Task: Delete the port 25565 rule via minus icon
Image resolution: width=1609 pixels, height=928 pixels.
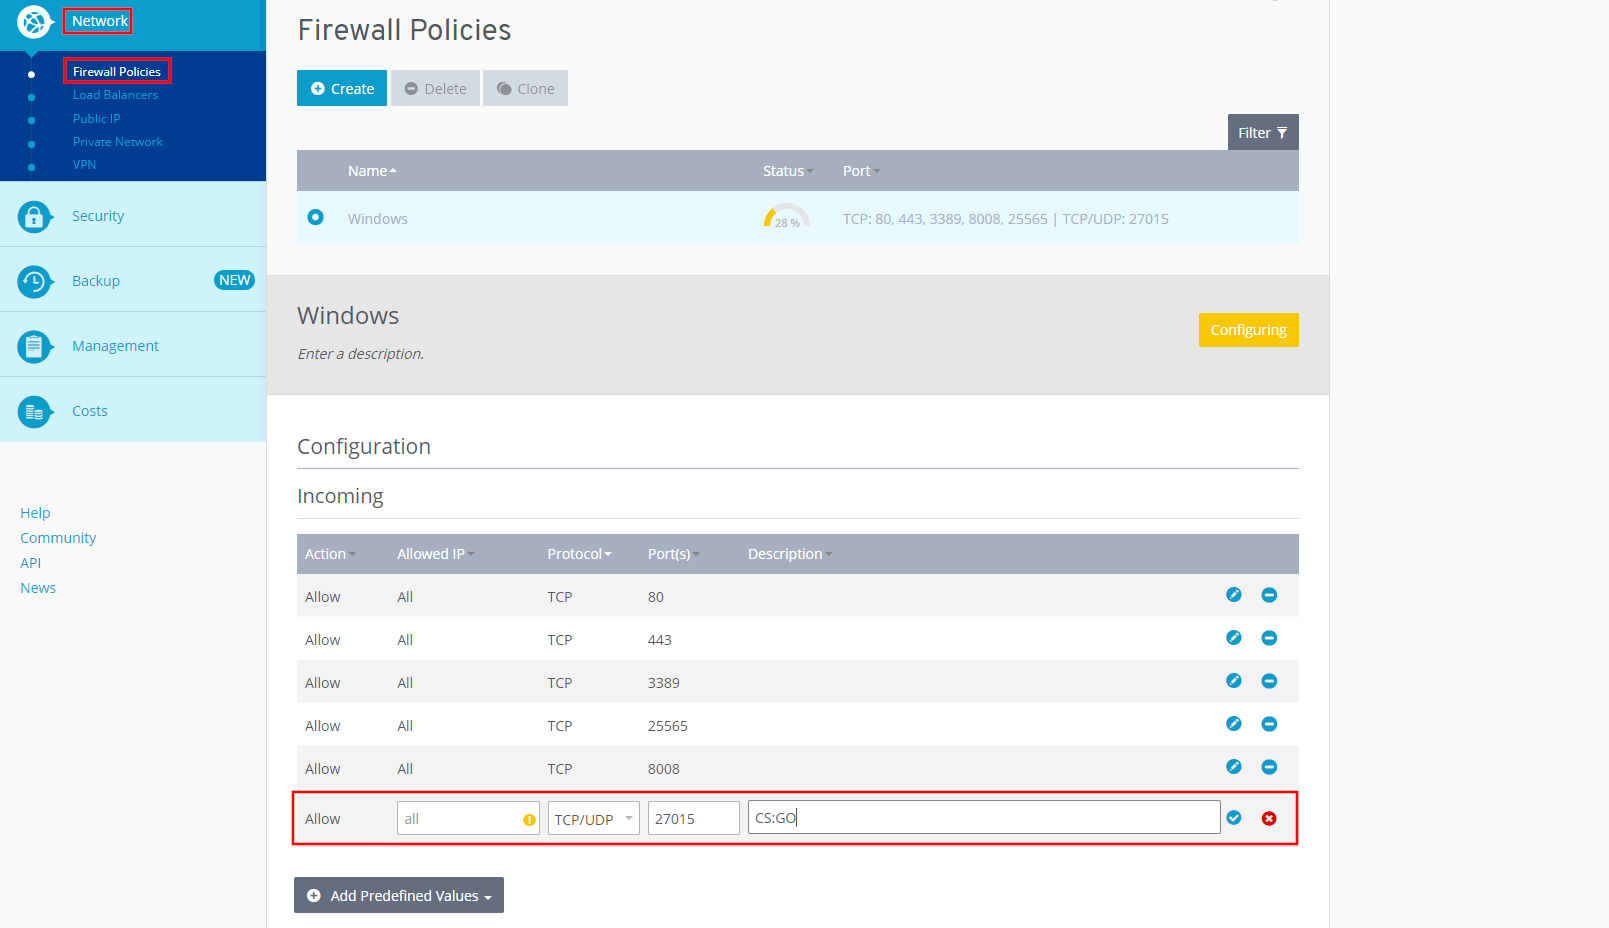Action: [1269, 724]
